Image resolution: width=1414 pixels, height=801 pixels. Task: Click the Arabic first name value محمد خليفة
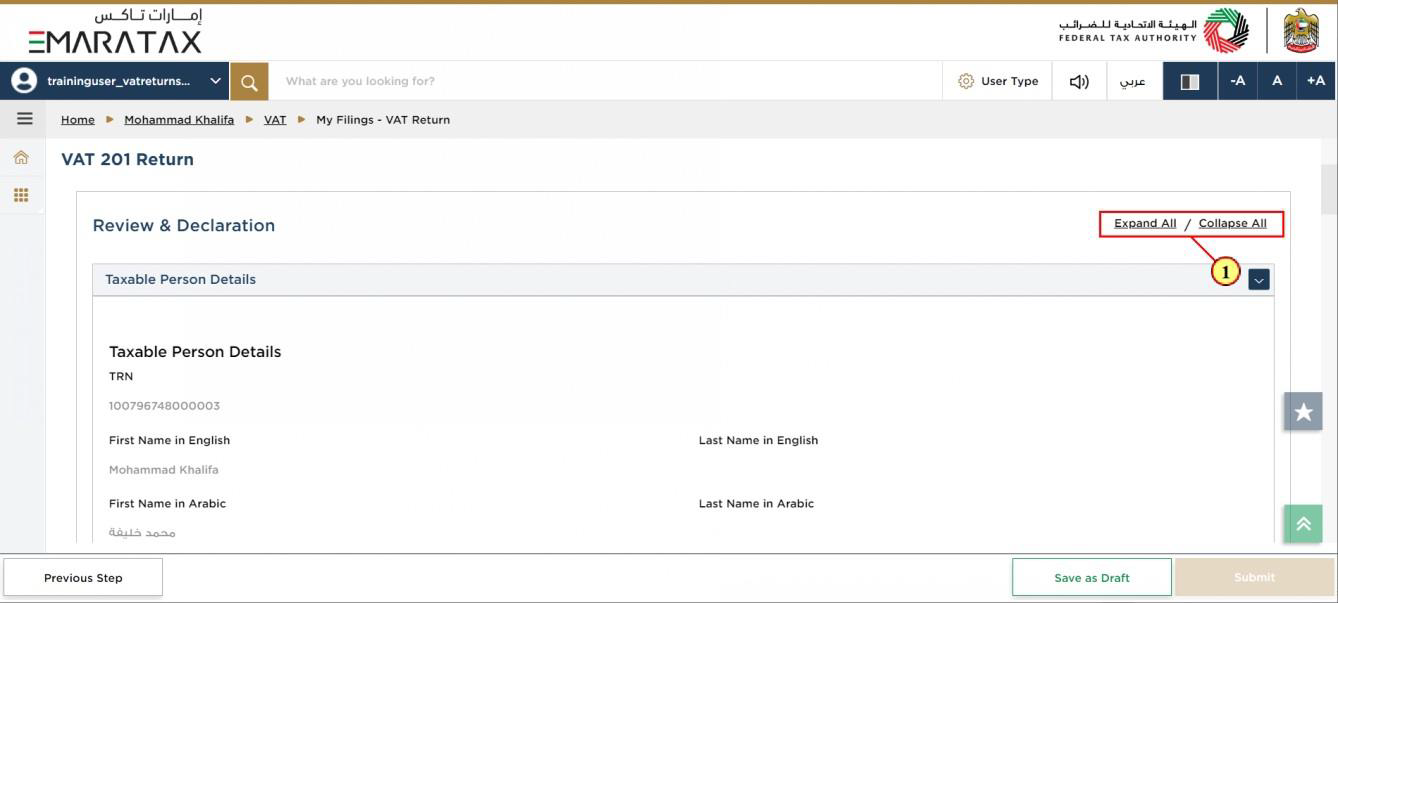(x=142, y=532)
